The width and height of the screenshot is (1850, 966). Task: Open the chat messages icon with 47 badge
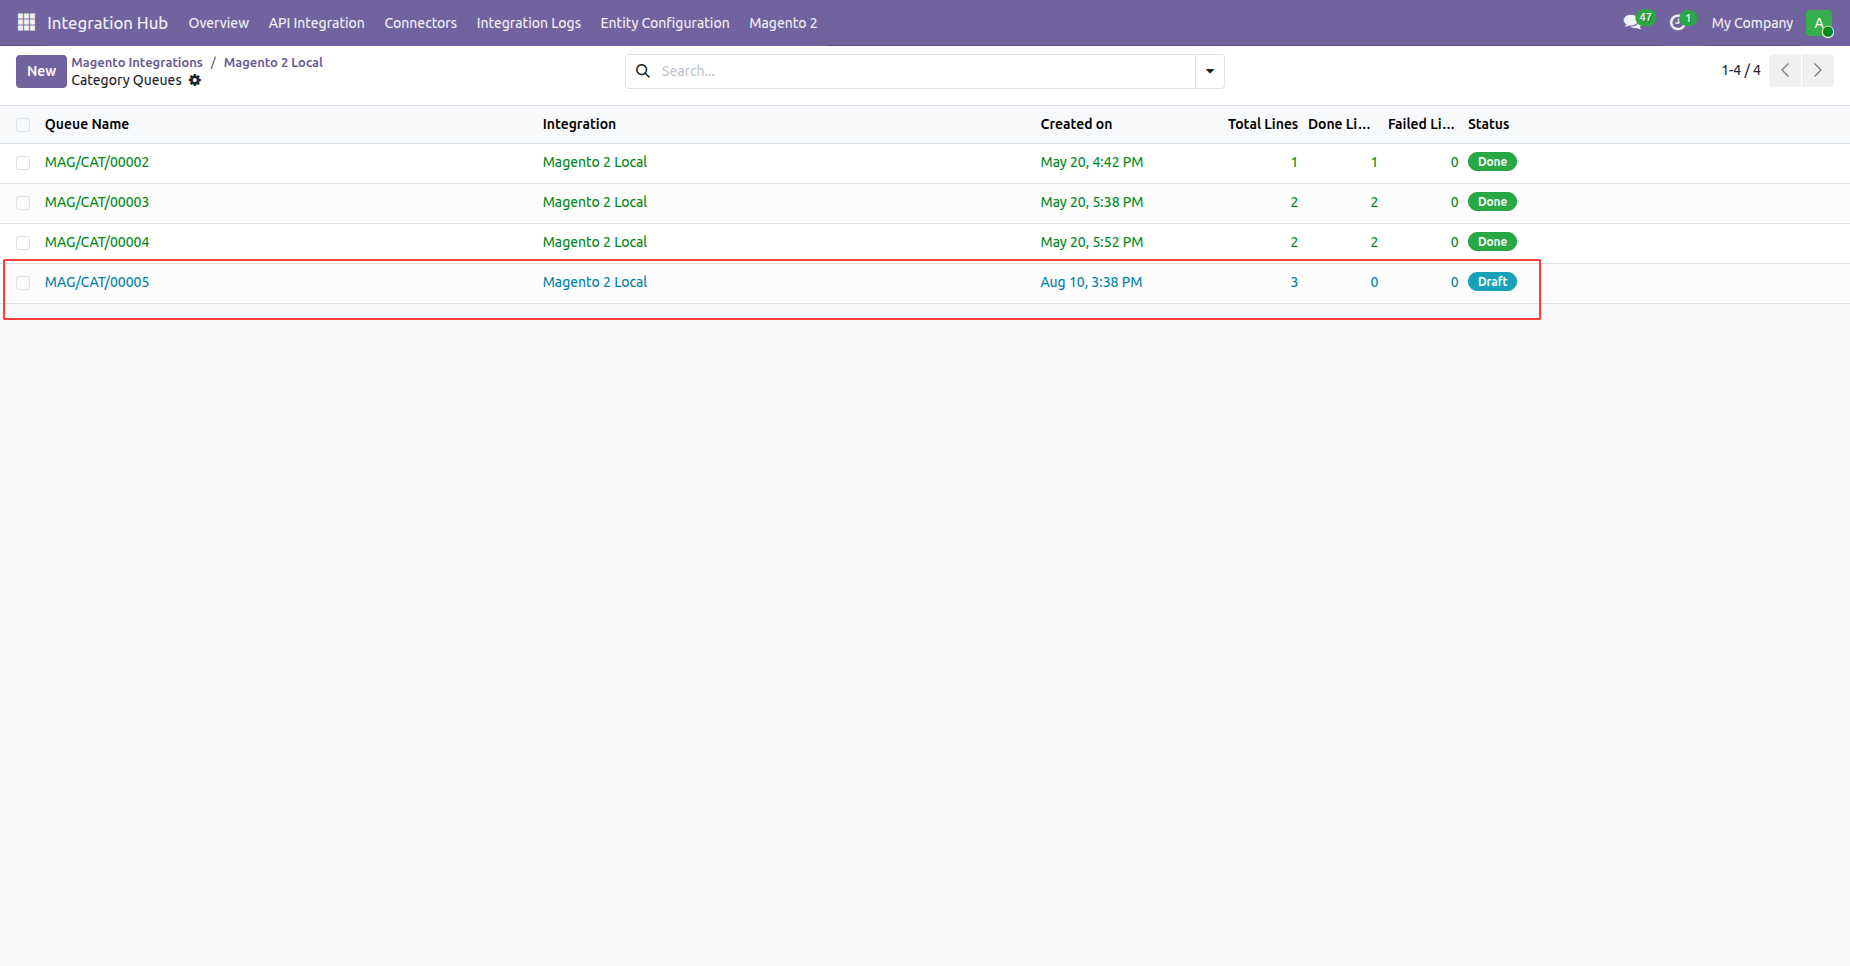[1637, 21]
